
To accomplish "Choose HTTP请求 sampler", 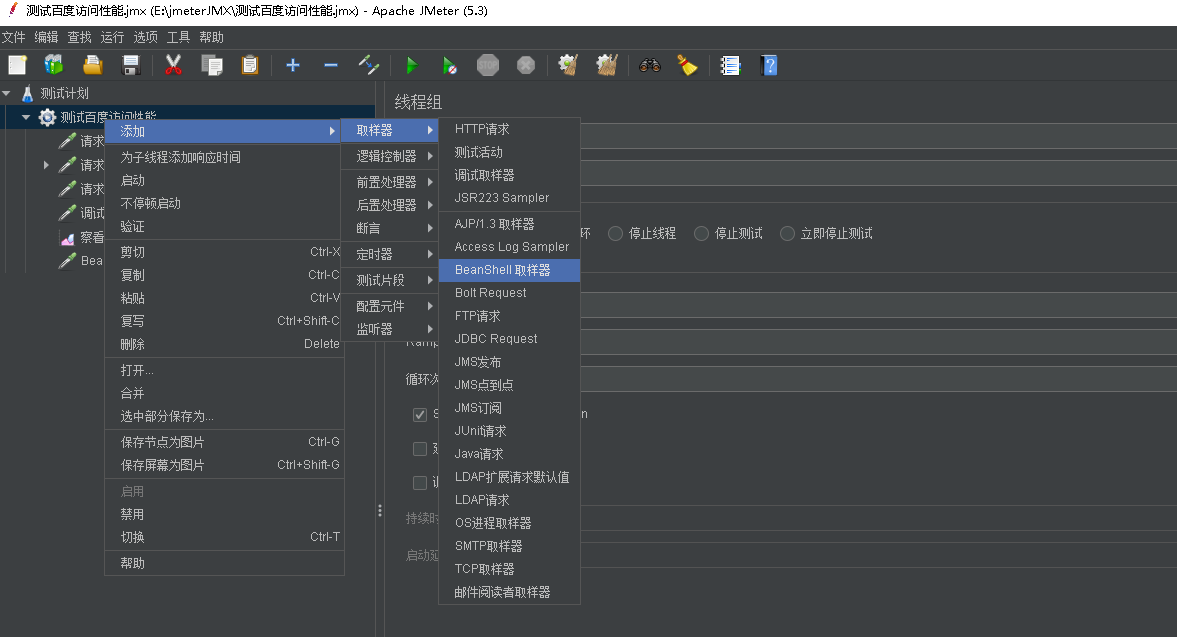I will pyautogui.click(x=510, y=129).
